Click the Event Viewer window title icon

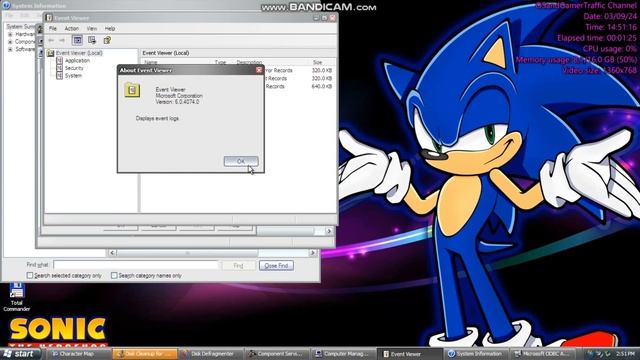click(49, 18)
